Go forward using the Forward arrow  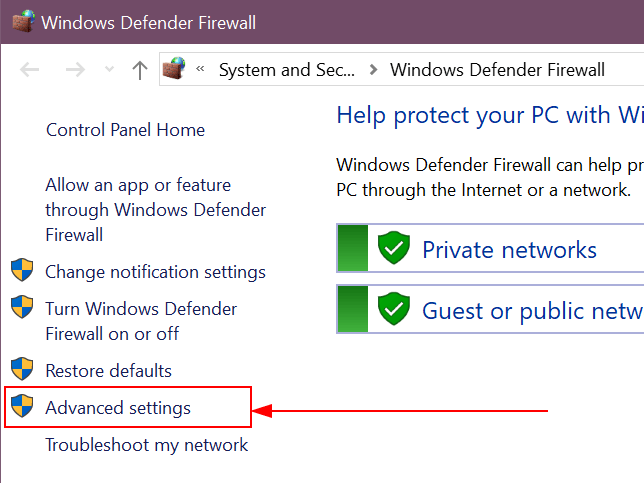click(x=75, y=70)
